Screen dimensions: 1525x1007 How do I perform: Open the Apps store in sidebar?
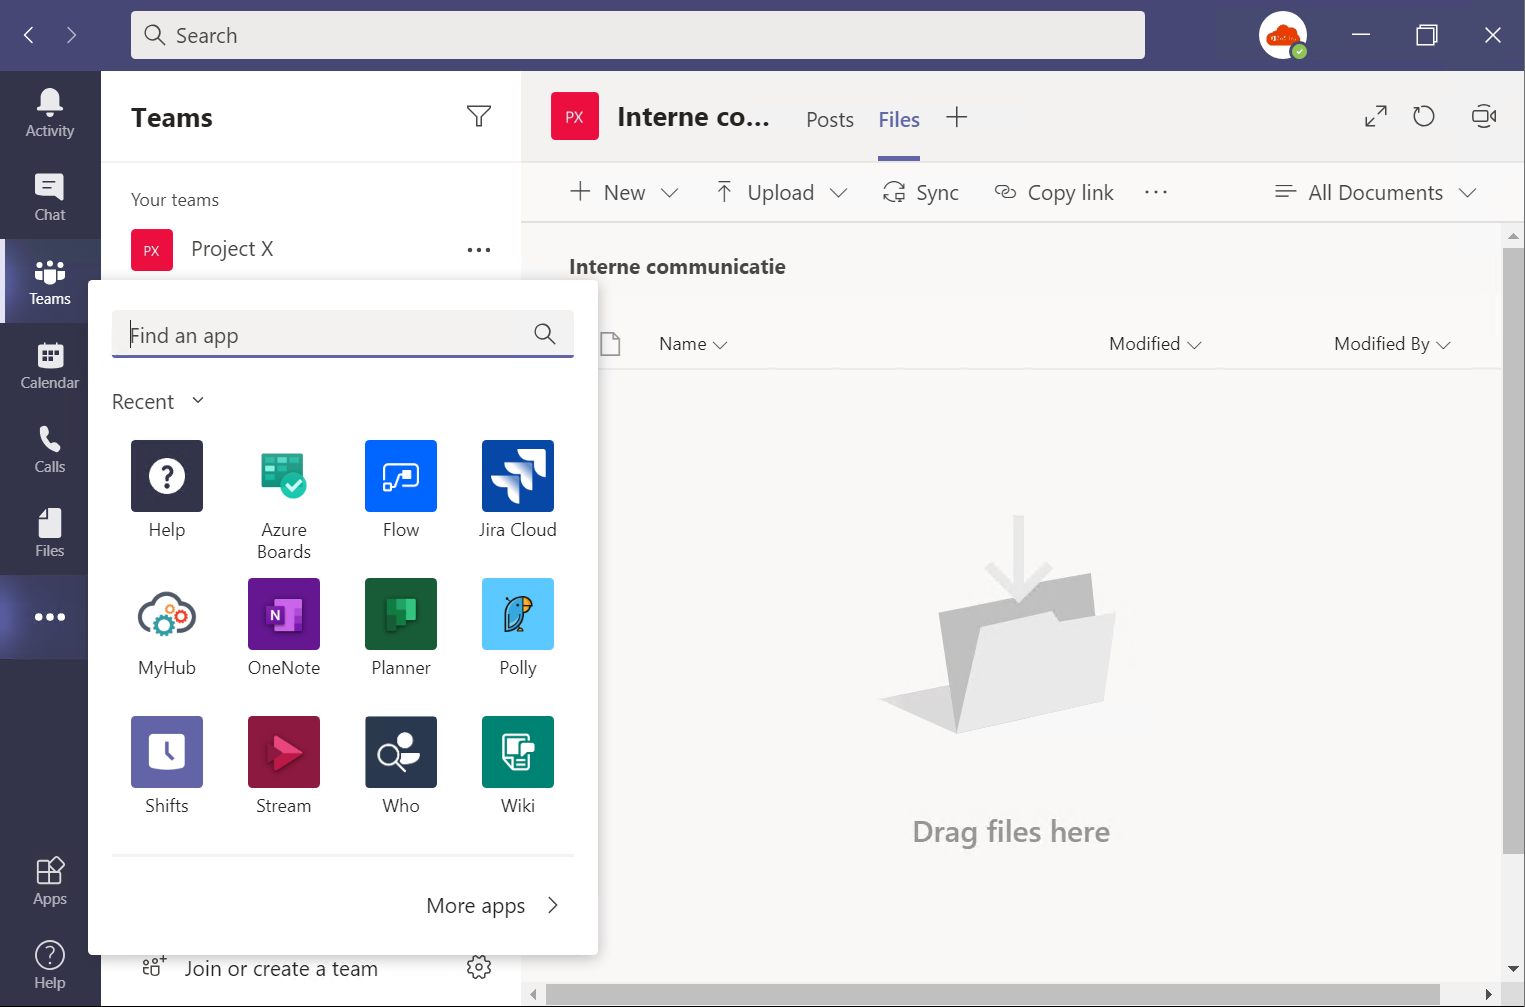50,881
